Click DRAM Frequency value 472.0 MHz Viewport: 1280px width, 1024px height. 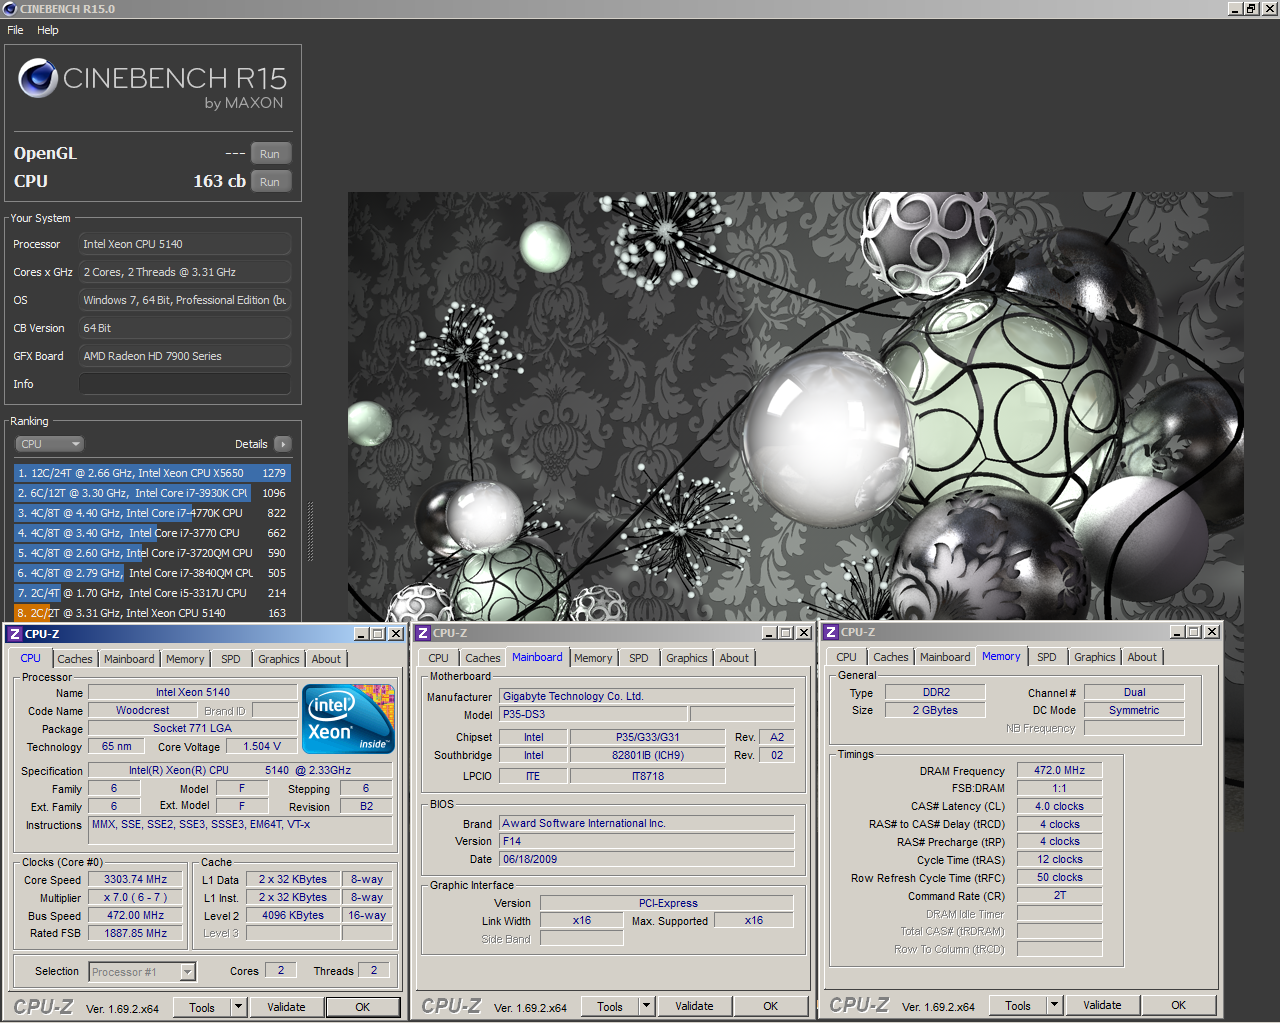(x=1060, y=771)
